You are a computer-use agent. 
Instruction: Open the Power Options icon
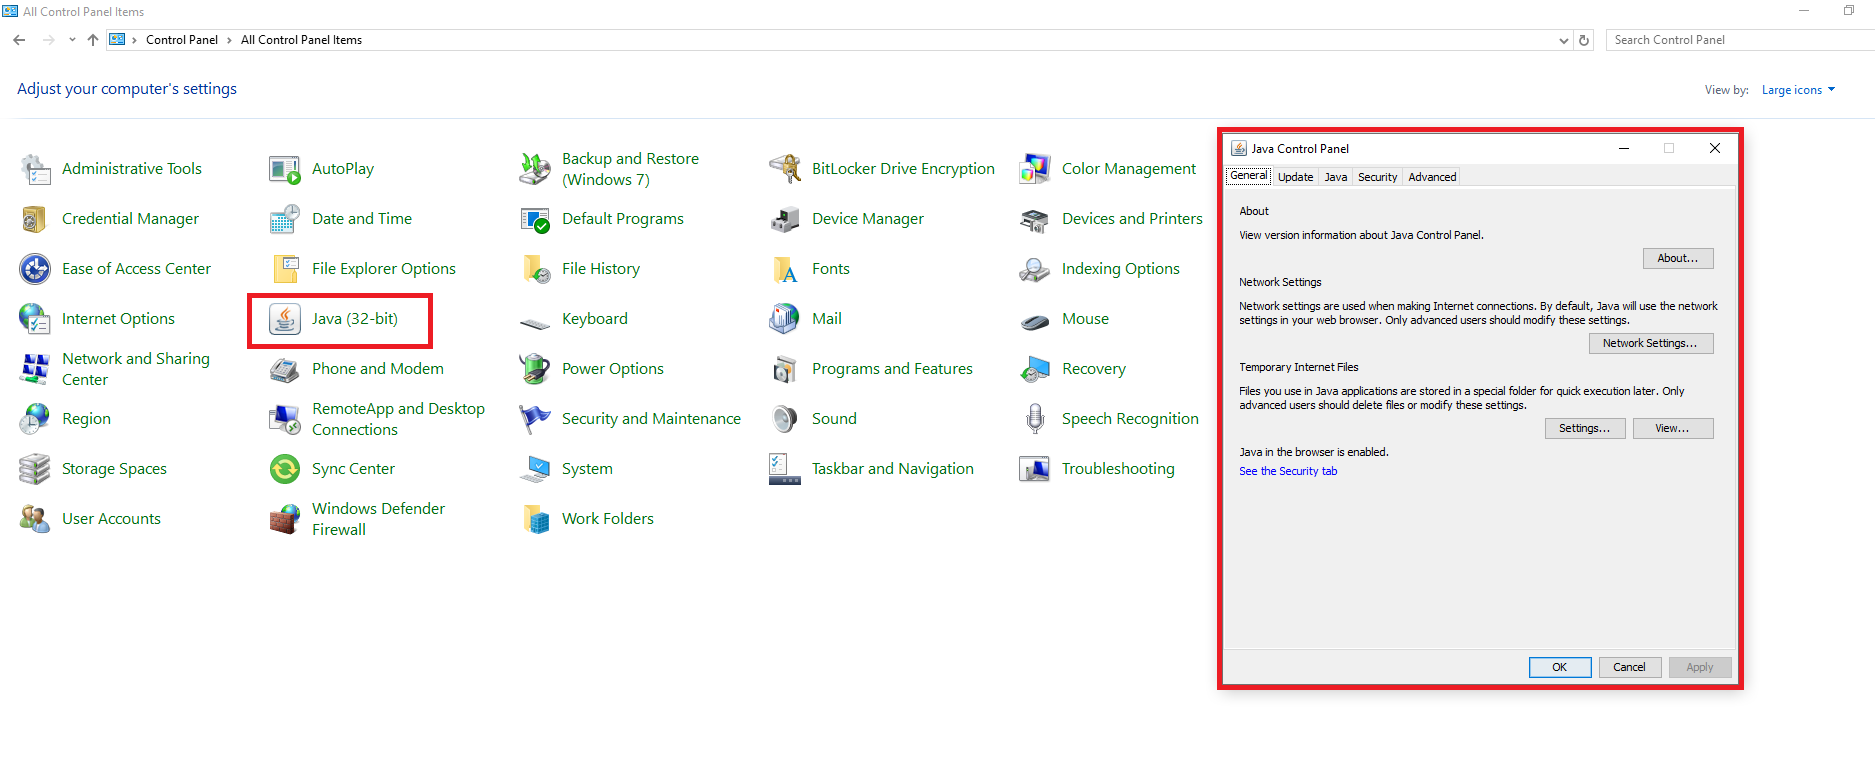point(535,369)
